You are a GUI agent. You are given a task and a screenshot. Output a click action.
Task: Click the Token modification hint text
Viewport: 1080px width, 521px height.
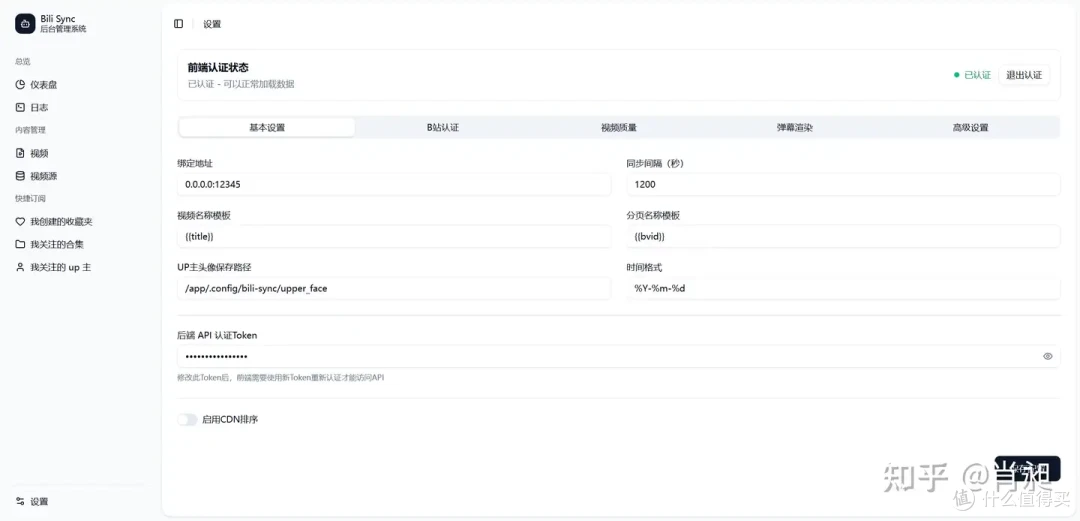[x=280, y=378]
